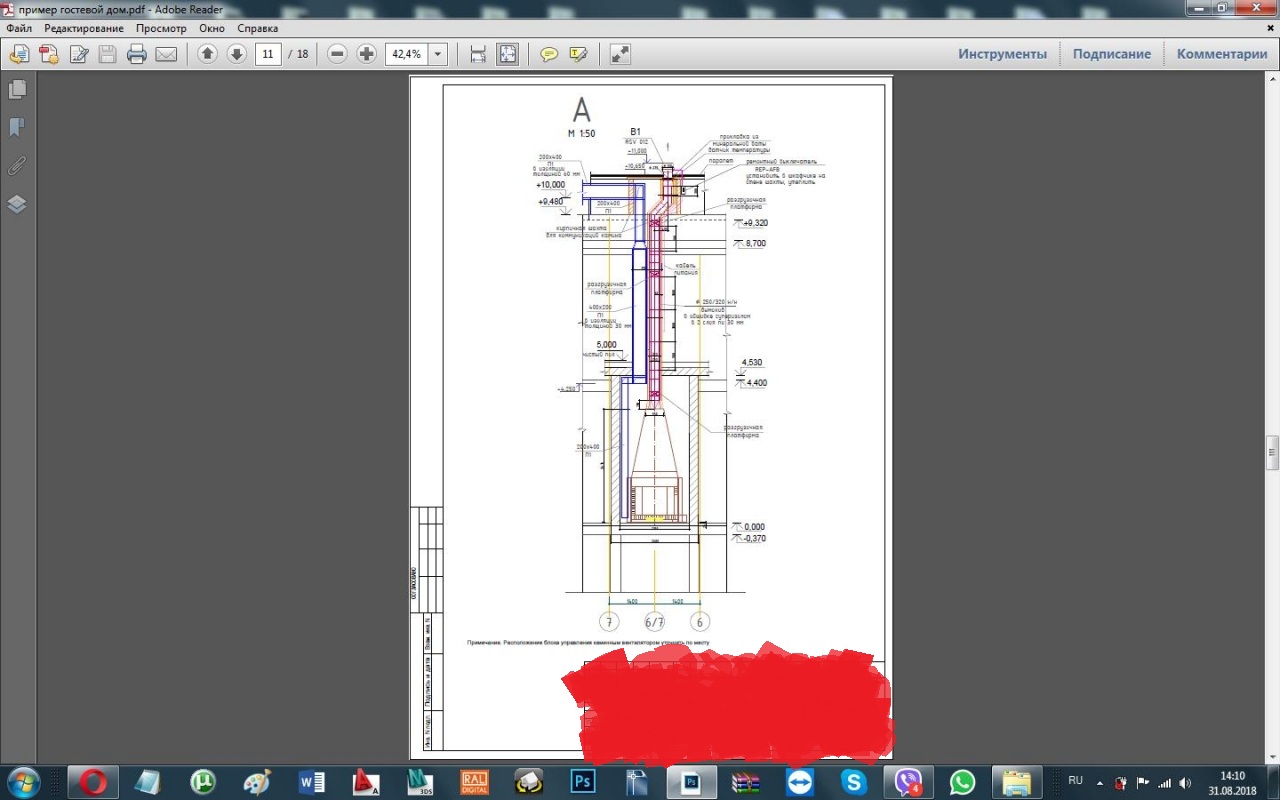Open the Инструменты pane
Screen dimensions: 1280x800
point(1002,54)
